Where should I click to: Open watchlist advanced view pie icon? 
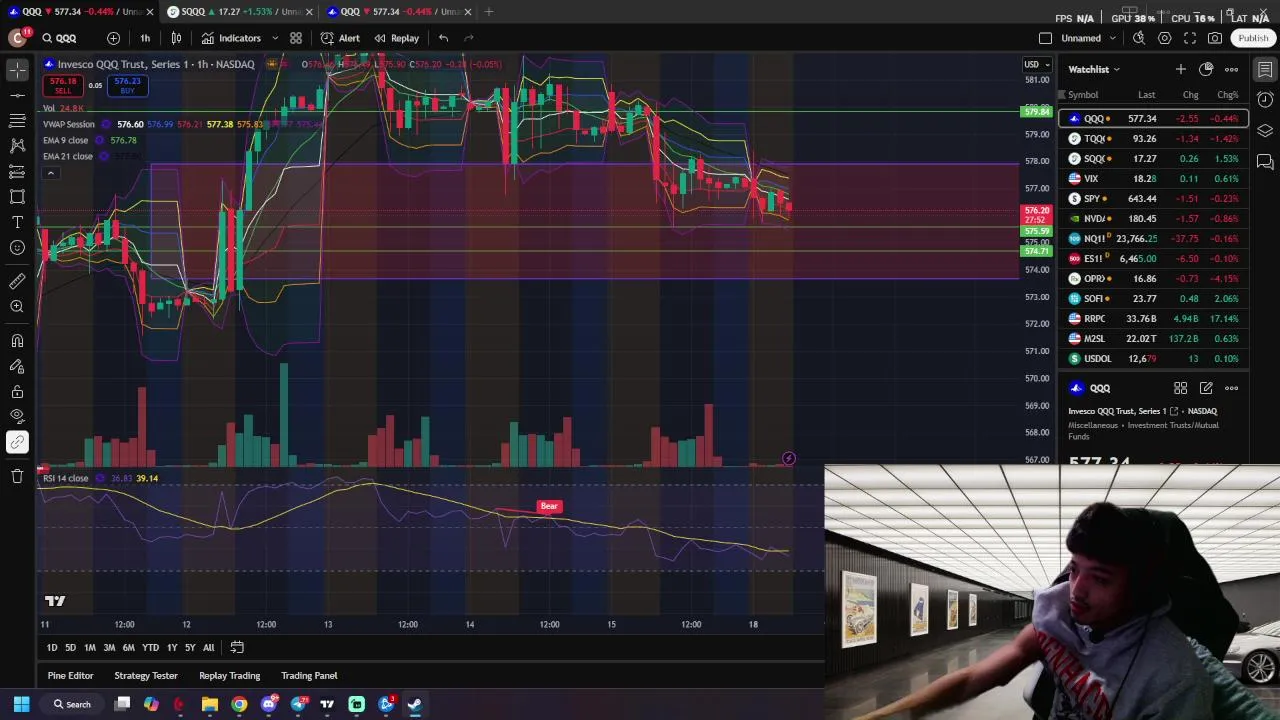[x=1206, y=69]
